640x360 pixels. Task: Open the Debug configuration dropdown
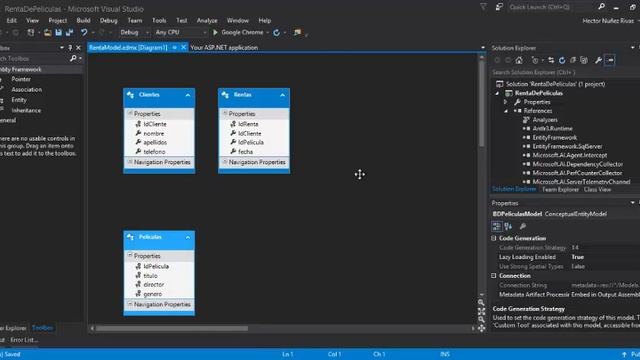click(x=147, y=32)
